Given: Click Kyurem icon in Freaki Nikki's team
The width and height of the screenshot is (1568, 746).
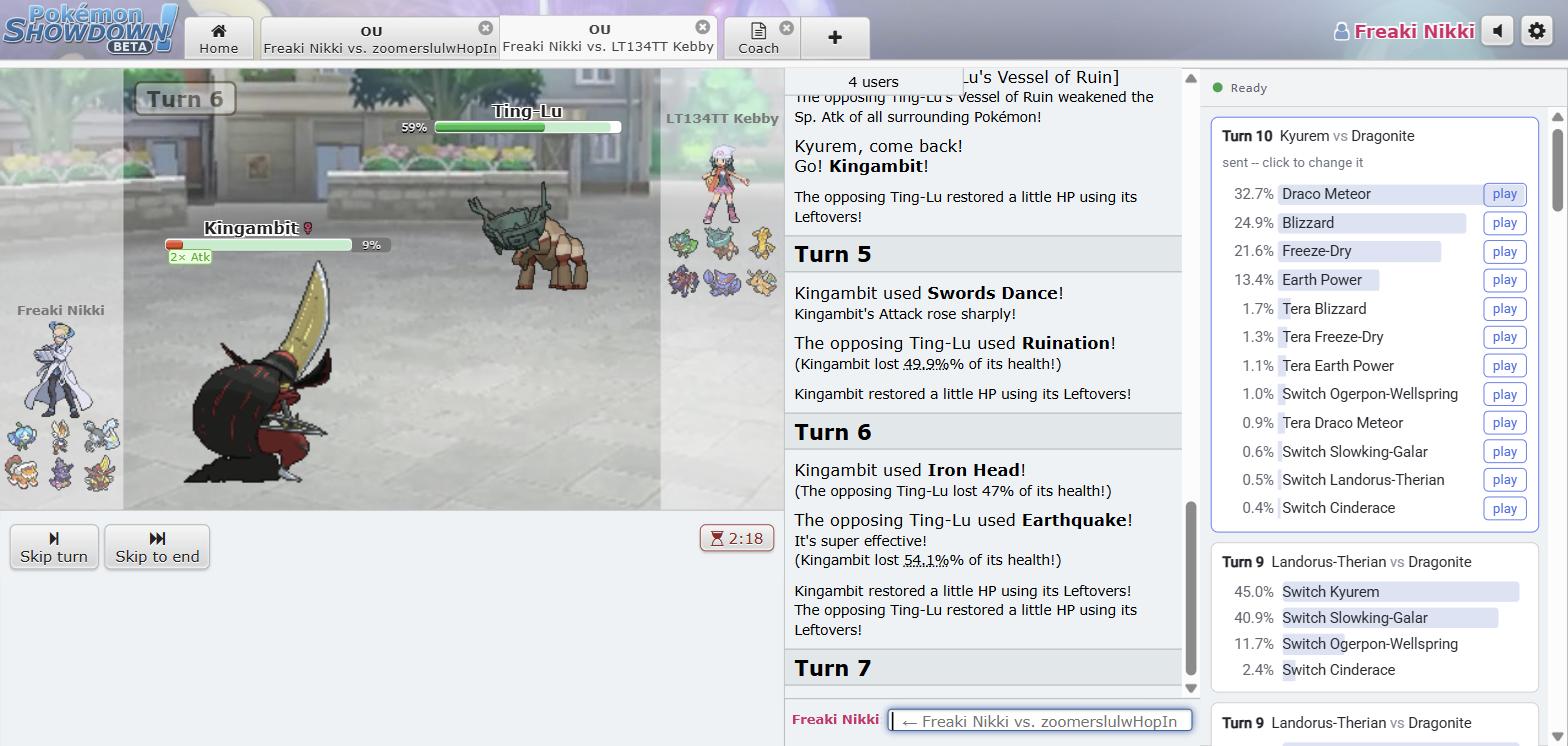Looking at the screenshot, I should click(x=100, y=437).
